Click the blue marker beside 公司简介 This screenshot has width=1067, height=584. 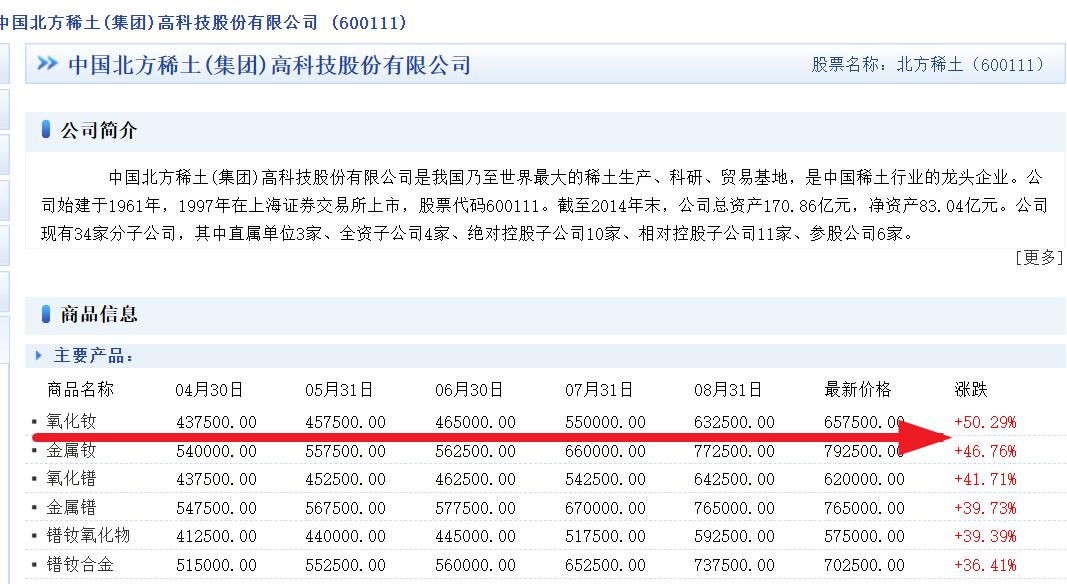pyautogui.click(x=46, y=129)
